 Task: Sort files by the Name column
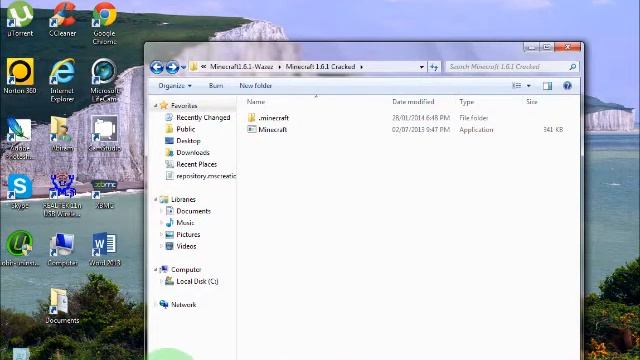256,102
